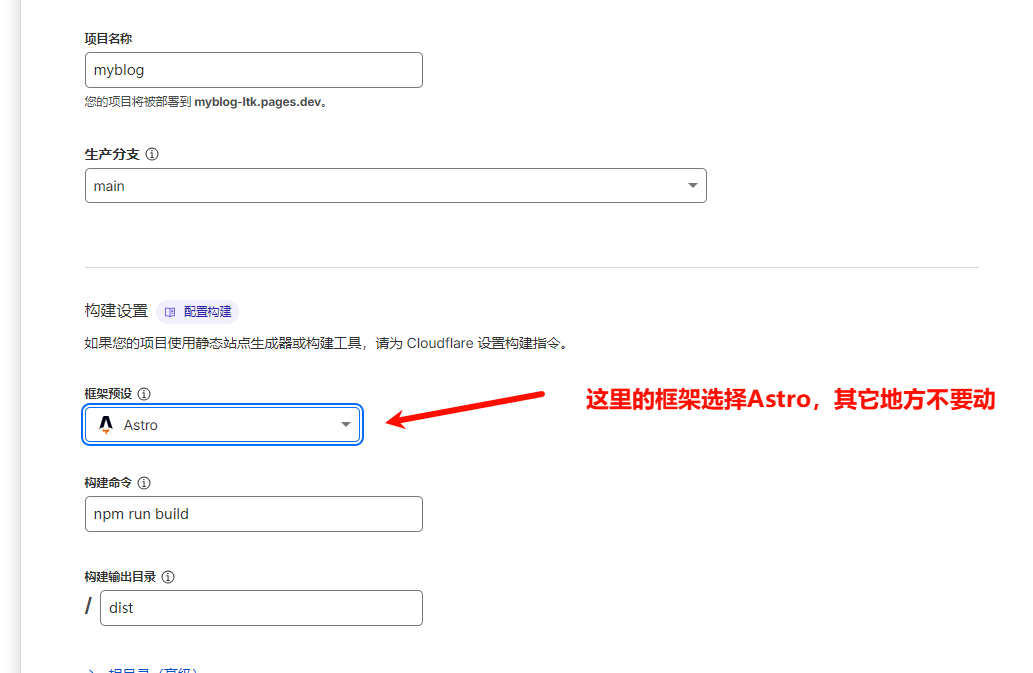Click the 构建设置 section heading

pyautogui.click(x=115, y=310)
